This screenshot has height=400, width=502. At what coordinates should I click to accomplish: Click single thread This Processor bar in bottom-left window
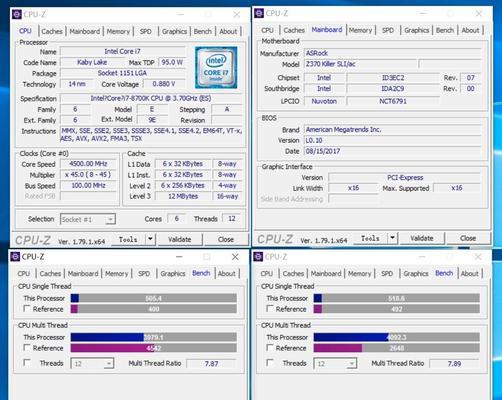154,298
